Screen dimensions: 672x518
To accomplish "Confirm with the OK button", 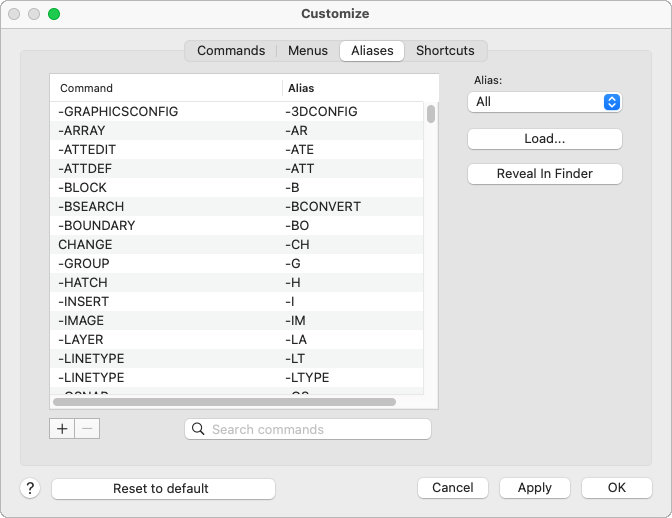I will (617, 488).
